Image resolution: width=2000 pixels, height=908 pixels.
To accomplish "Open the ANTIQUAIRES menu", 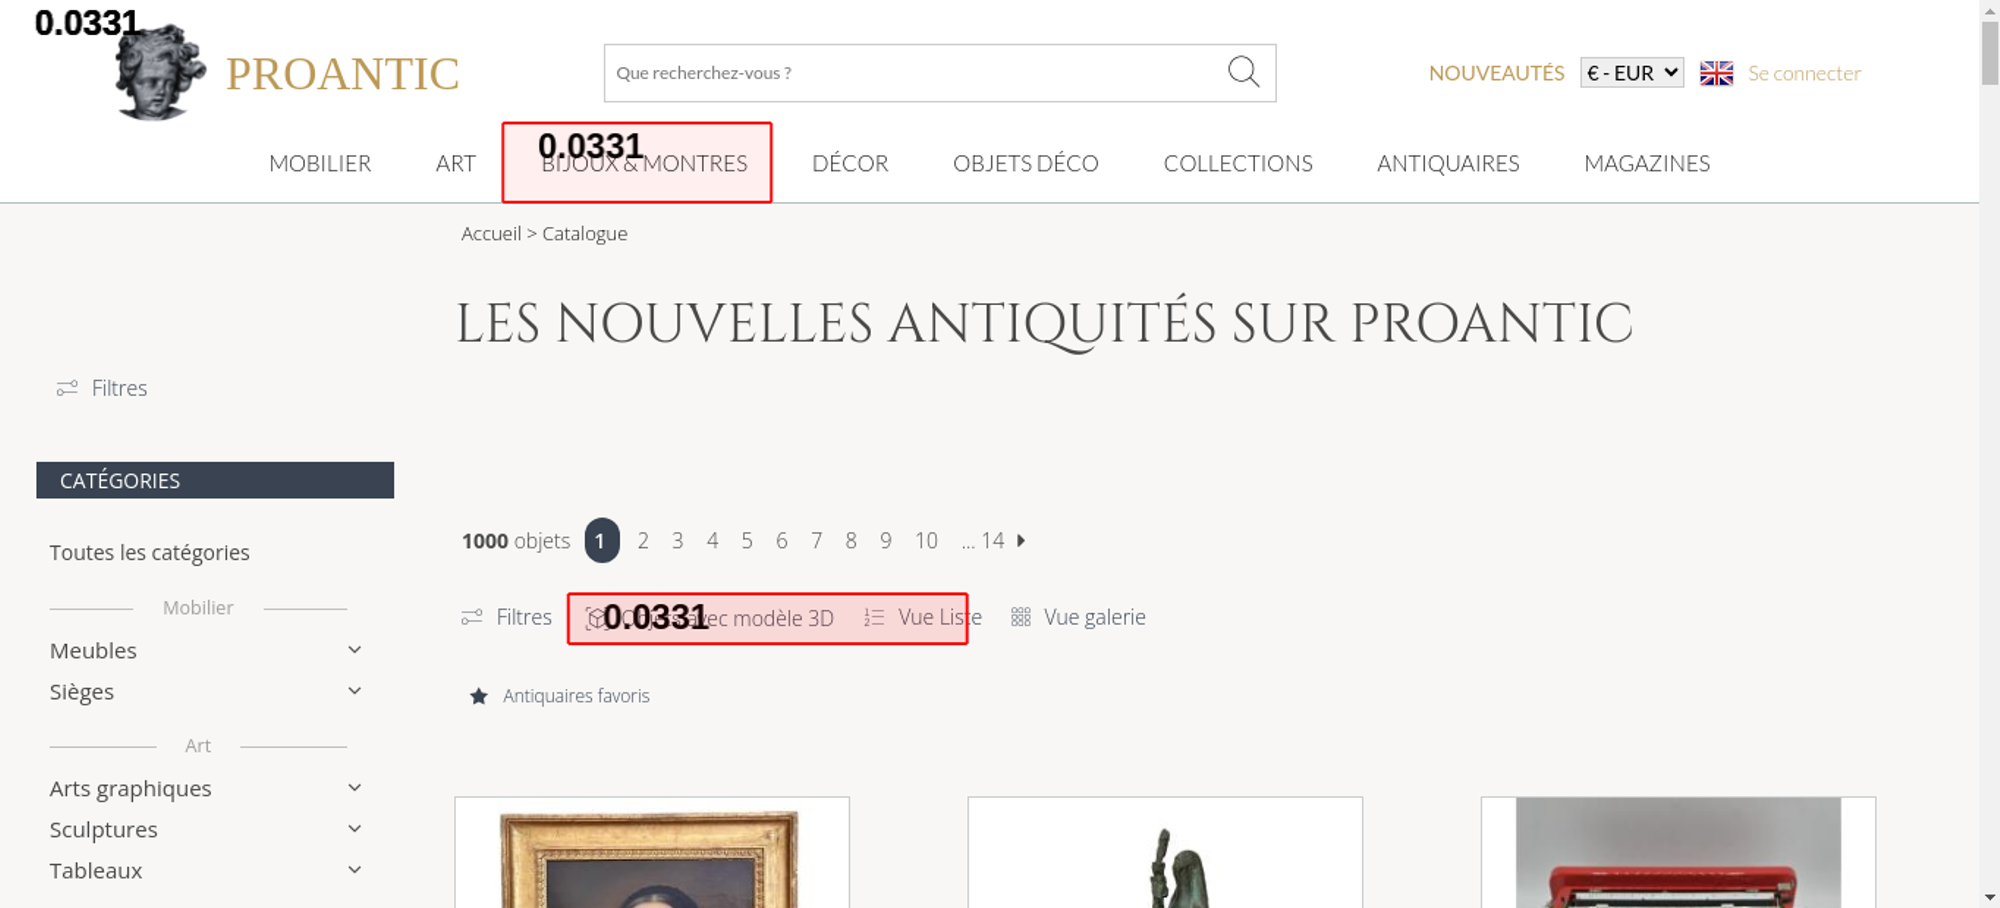I will pos(1448,163).
